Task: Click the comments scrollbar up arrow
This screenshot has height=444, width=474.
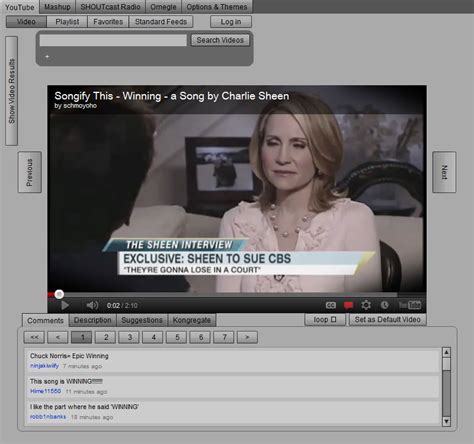Action: click(x=446, y=352)
